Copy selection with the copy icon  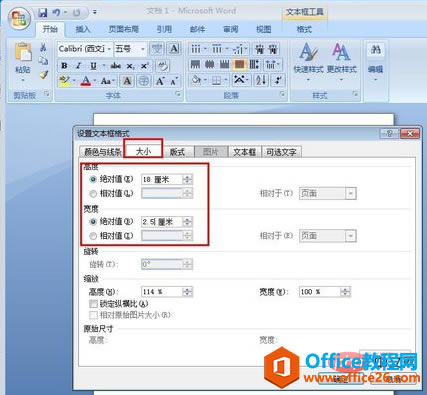[x=43, y=61]
